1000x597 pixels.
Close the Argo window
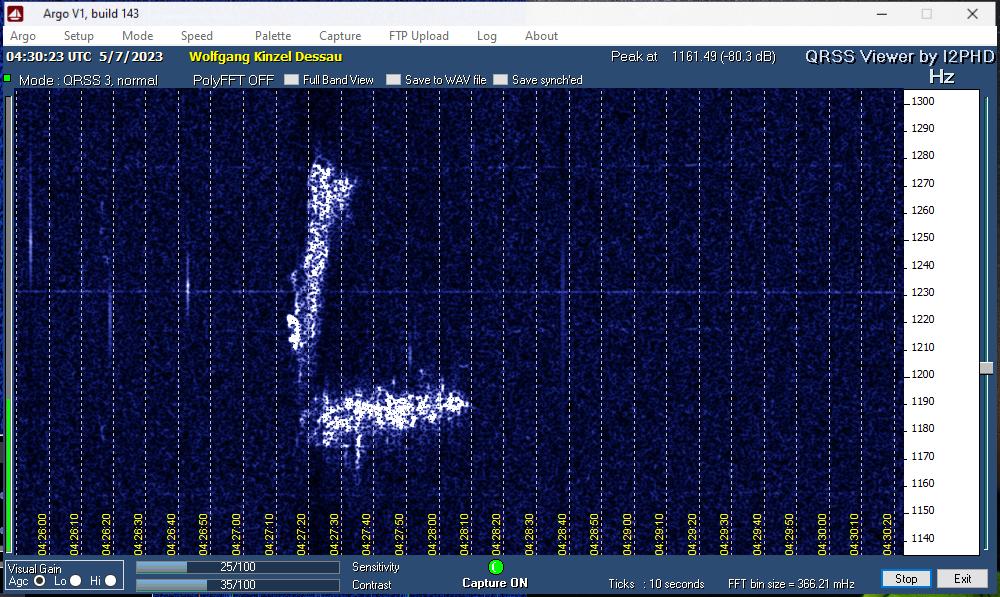click(x=972, y=13)
